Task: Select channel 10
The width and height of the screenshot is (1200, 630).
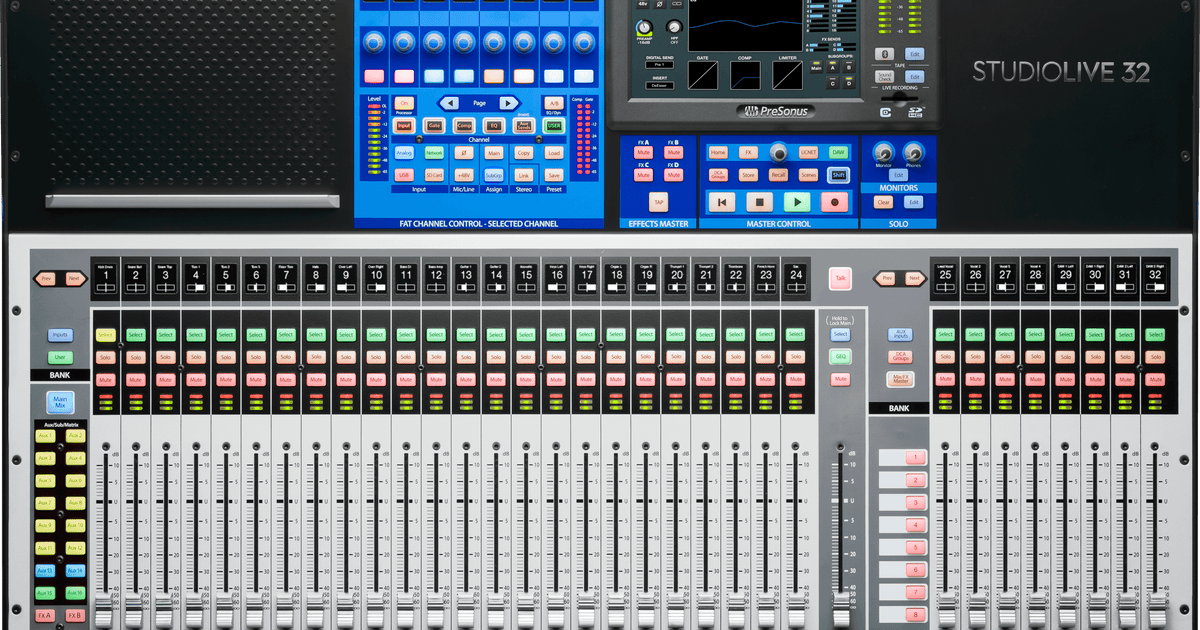Action: pos(376,335)
